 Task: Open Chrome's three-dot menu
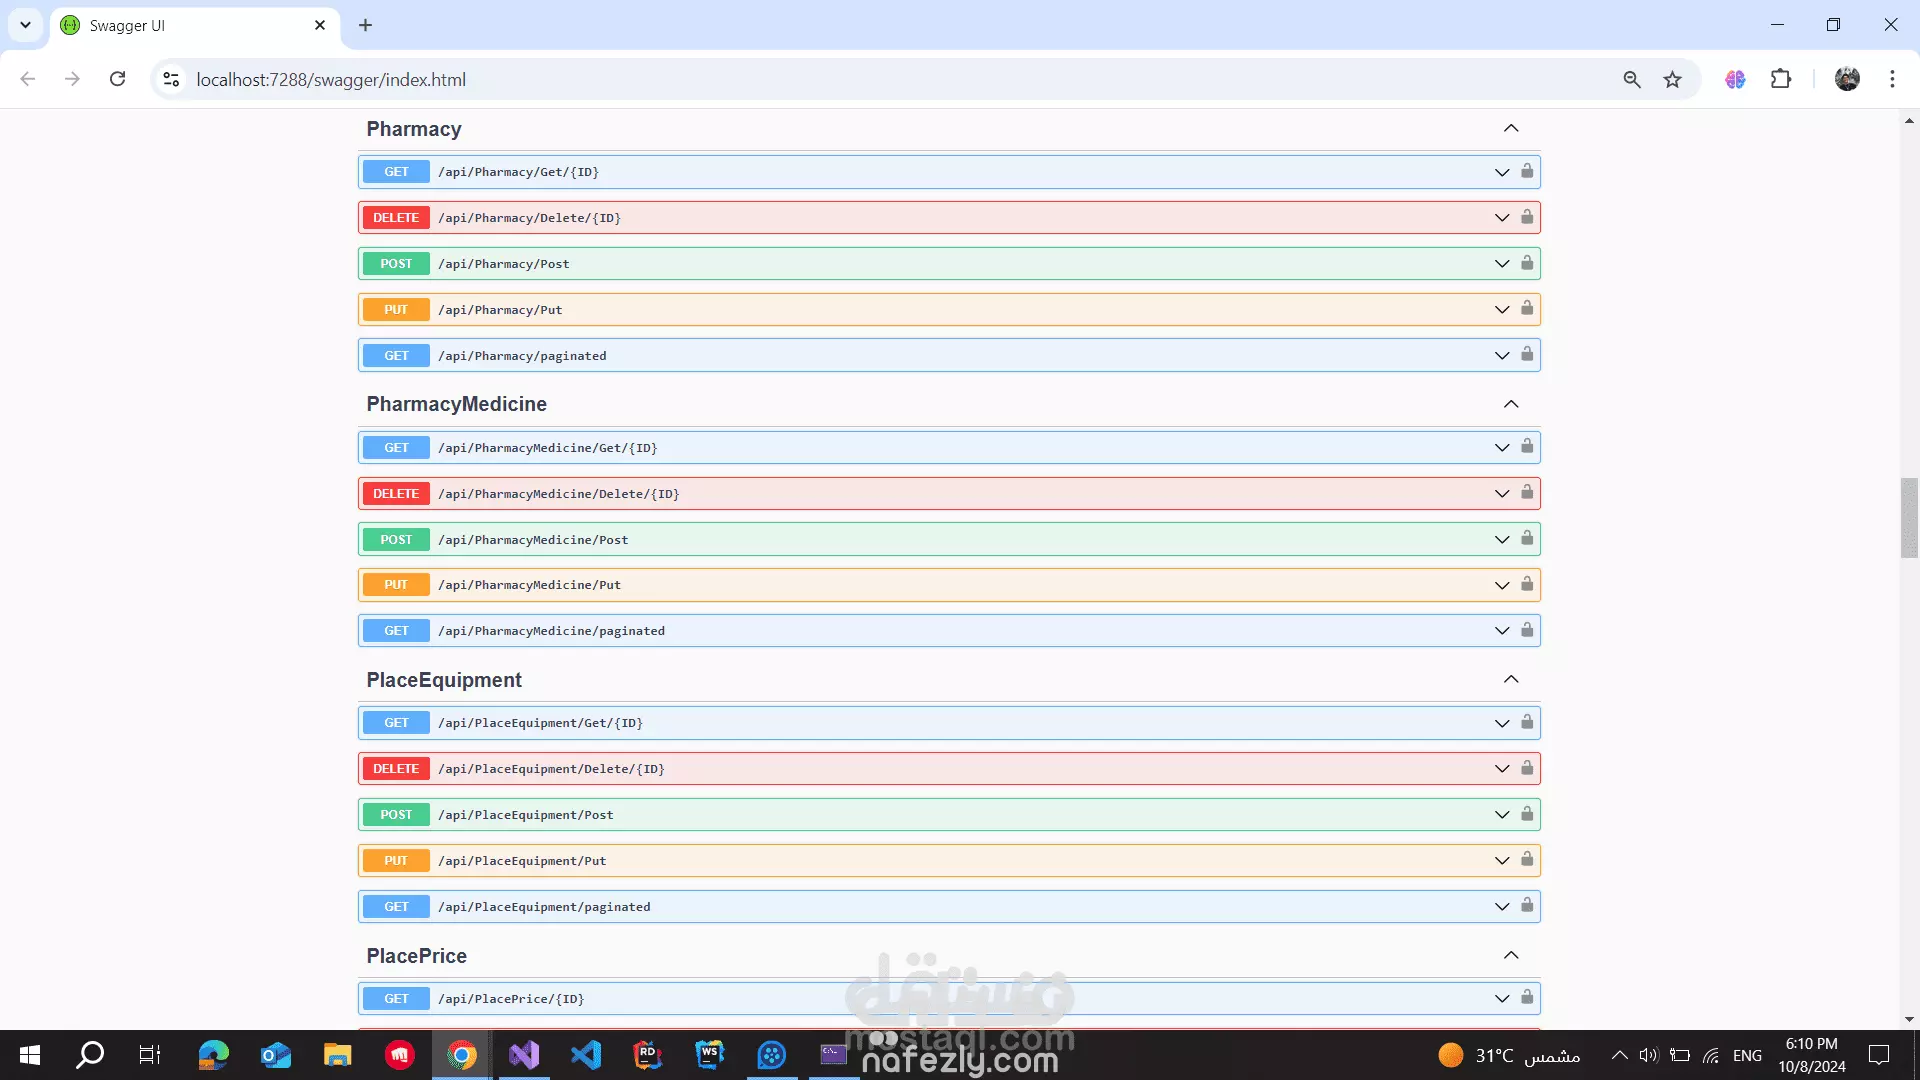click(1892, 79)
